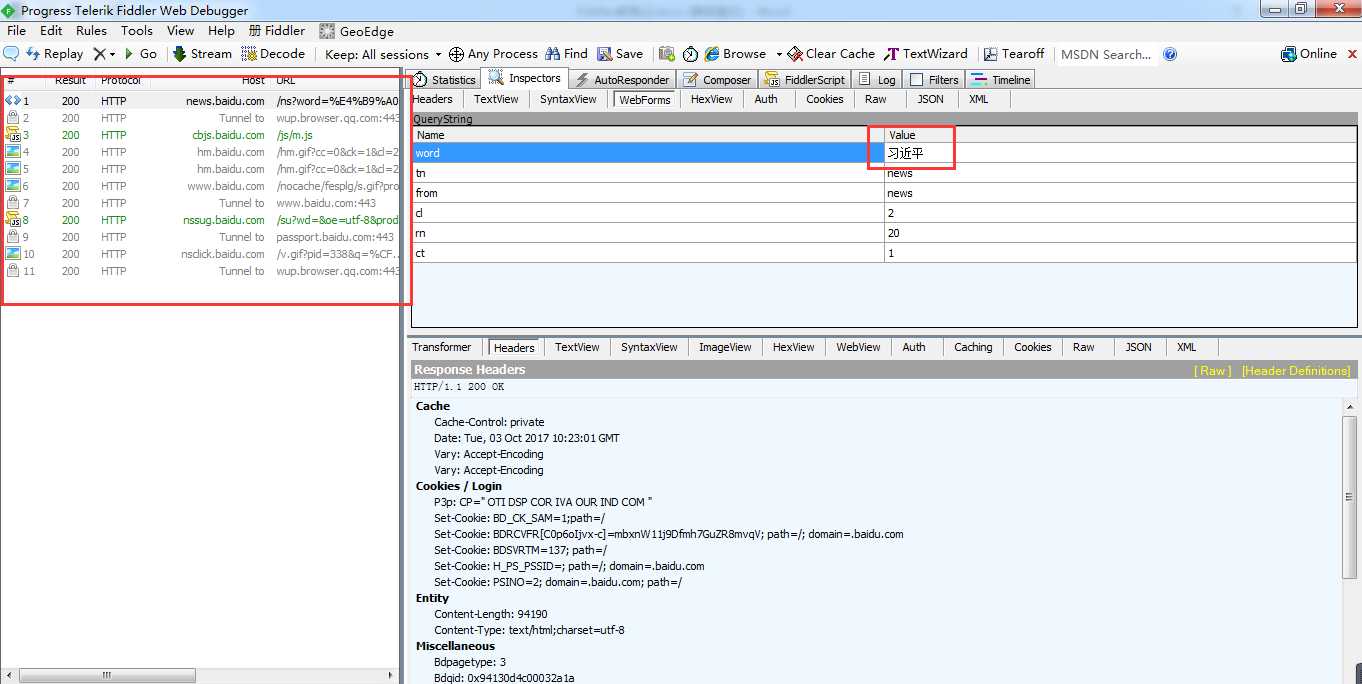Open the TextWizard tool
1362x684 pixels.
(926, 54)
